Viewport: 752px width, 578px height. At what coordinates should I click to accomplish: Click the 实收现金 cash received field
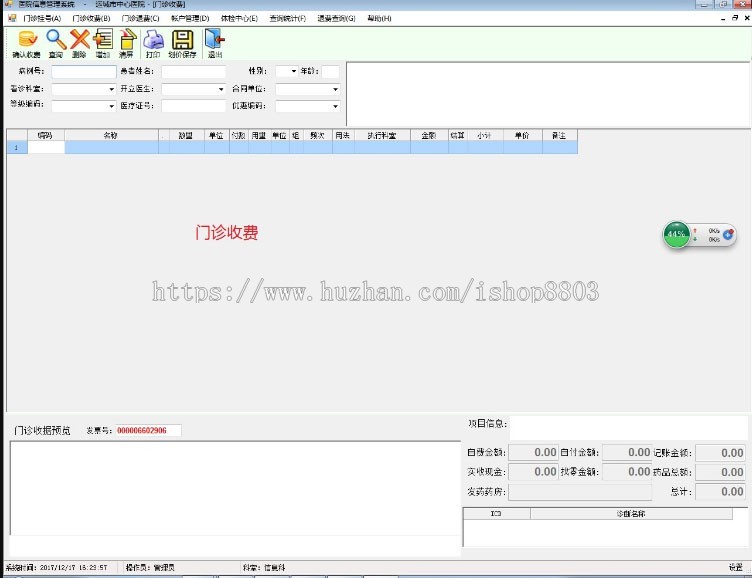[x=532, y=472]
